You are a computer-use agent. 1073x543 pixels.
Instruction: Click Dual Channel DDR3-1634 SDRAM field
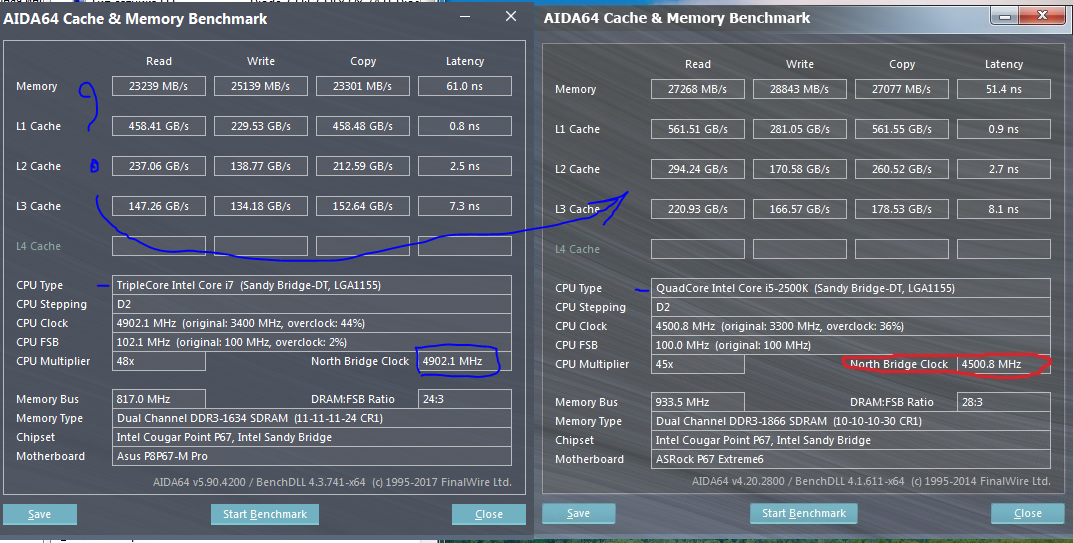pyautogui.click(x=311, y=418)
